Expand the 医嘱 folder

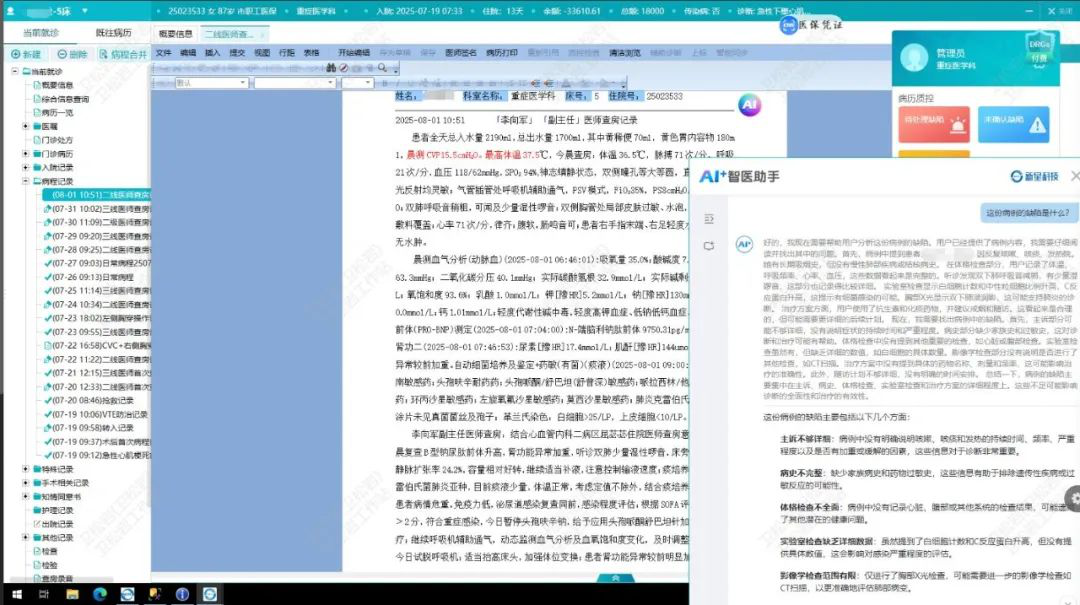(x=25, y=126)
